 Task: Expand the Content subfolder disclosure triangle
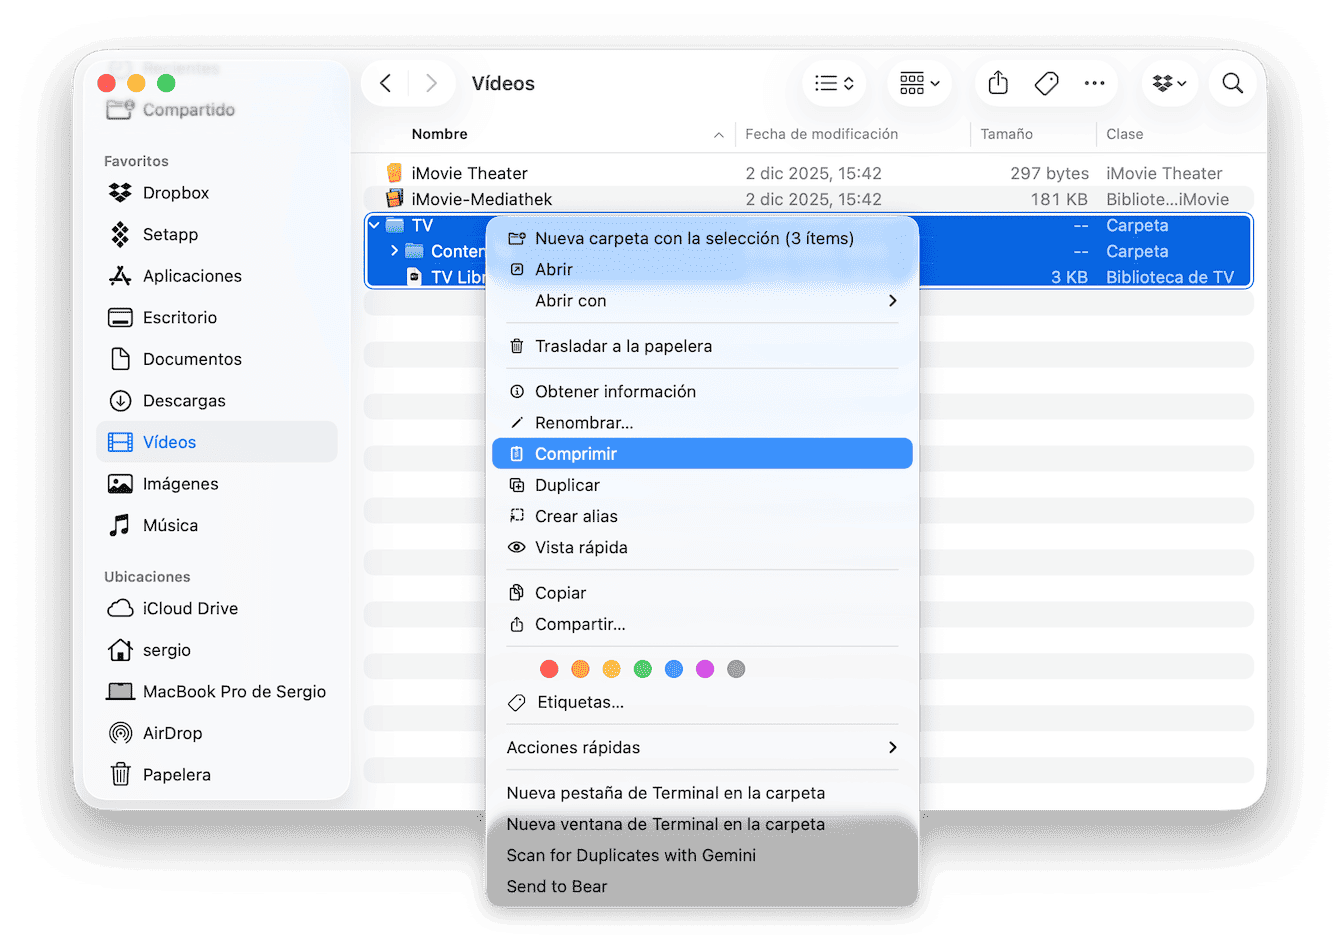(394, 251)
